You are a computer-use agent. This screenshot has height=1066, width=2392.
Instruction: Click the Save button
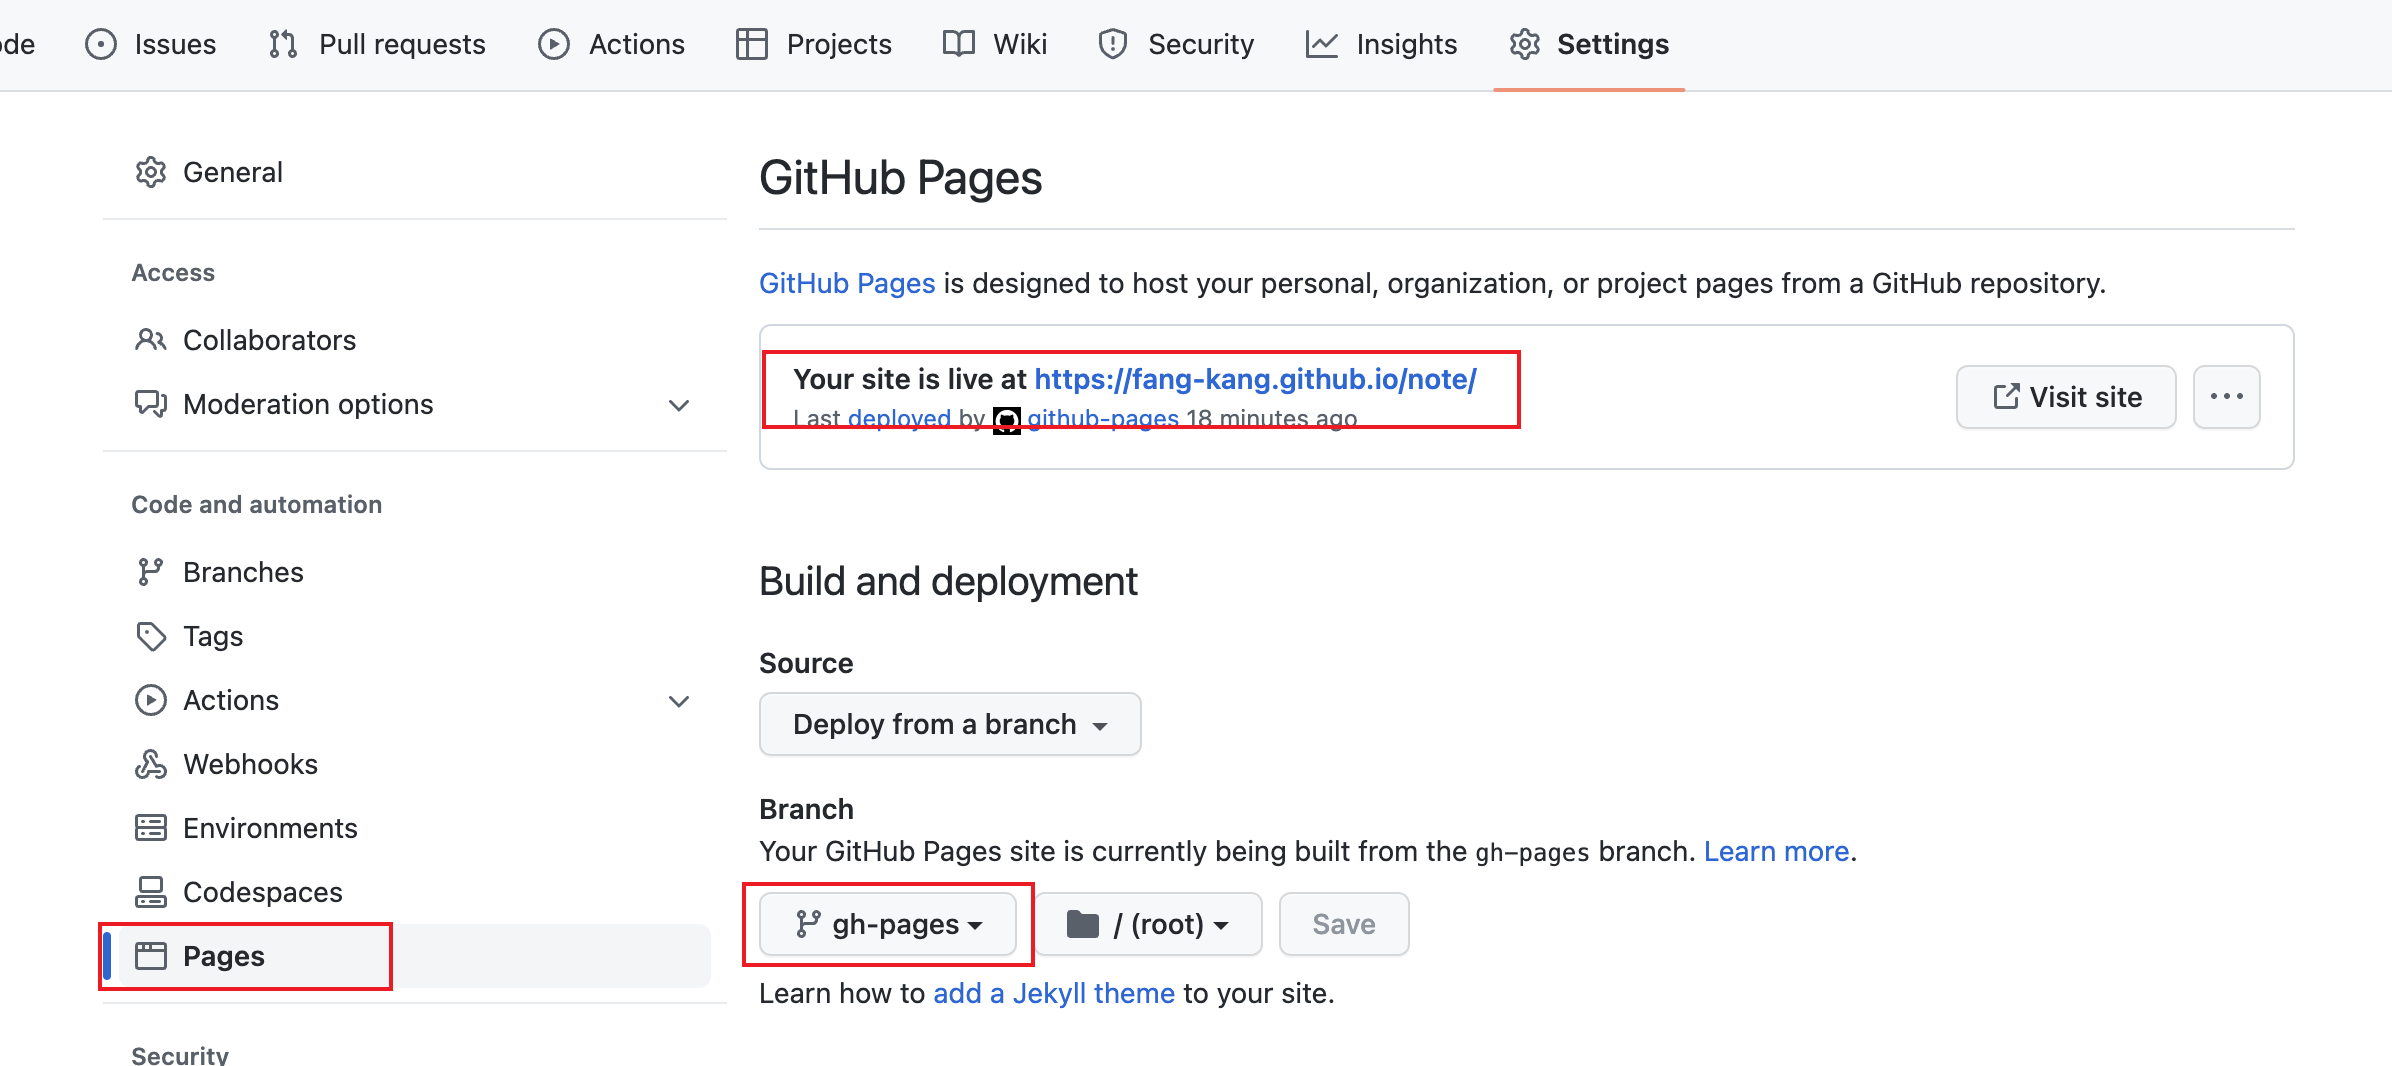1344,924
